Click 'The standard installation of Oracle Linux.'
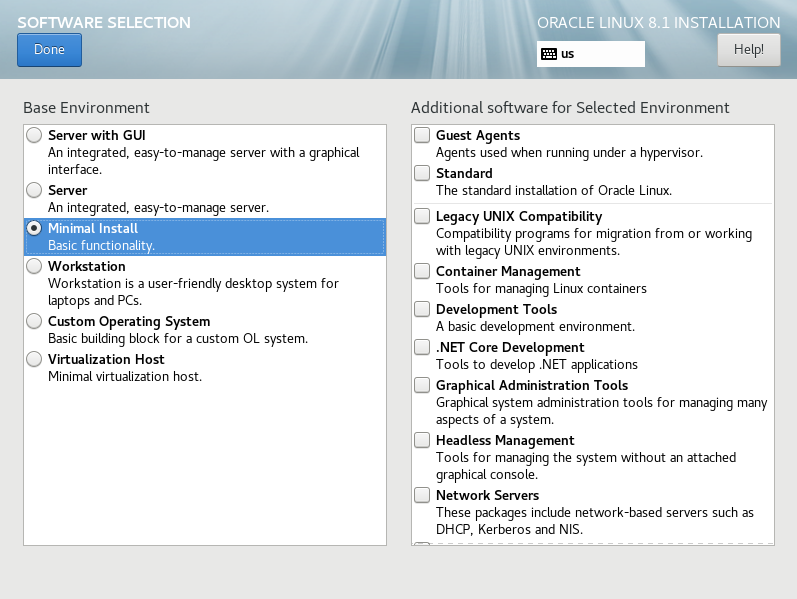Screen dimensions: 797x599 tap(554, 191)
